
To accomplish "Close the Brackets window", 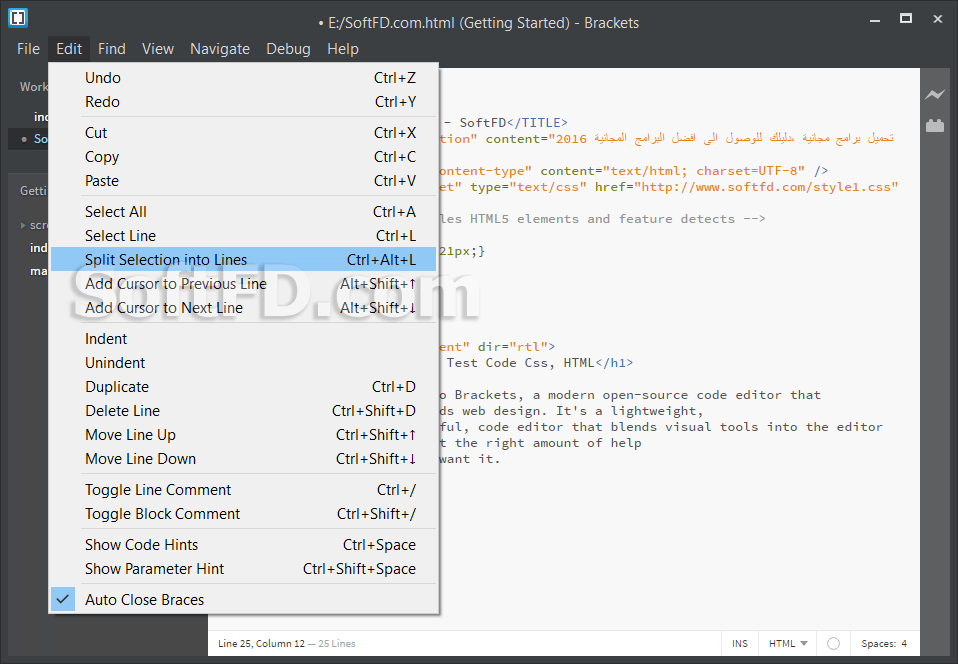I will 938,19.
